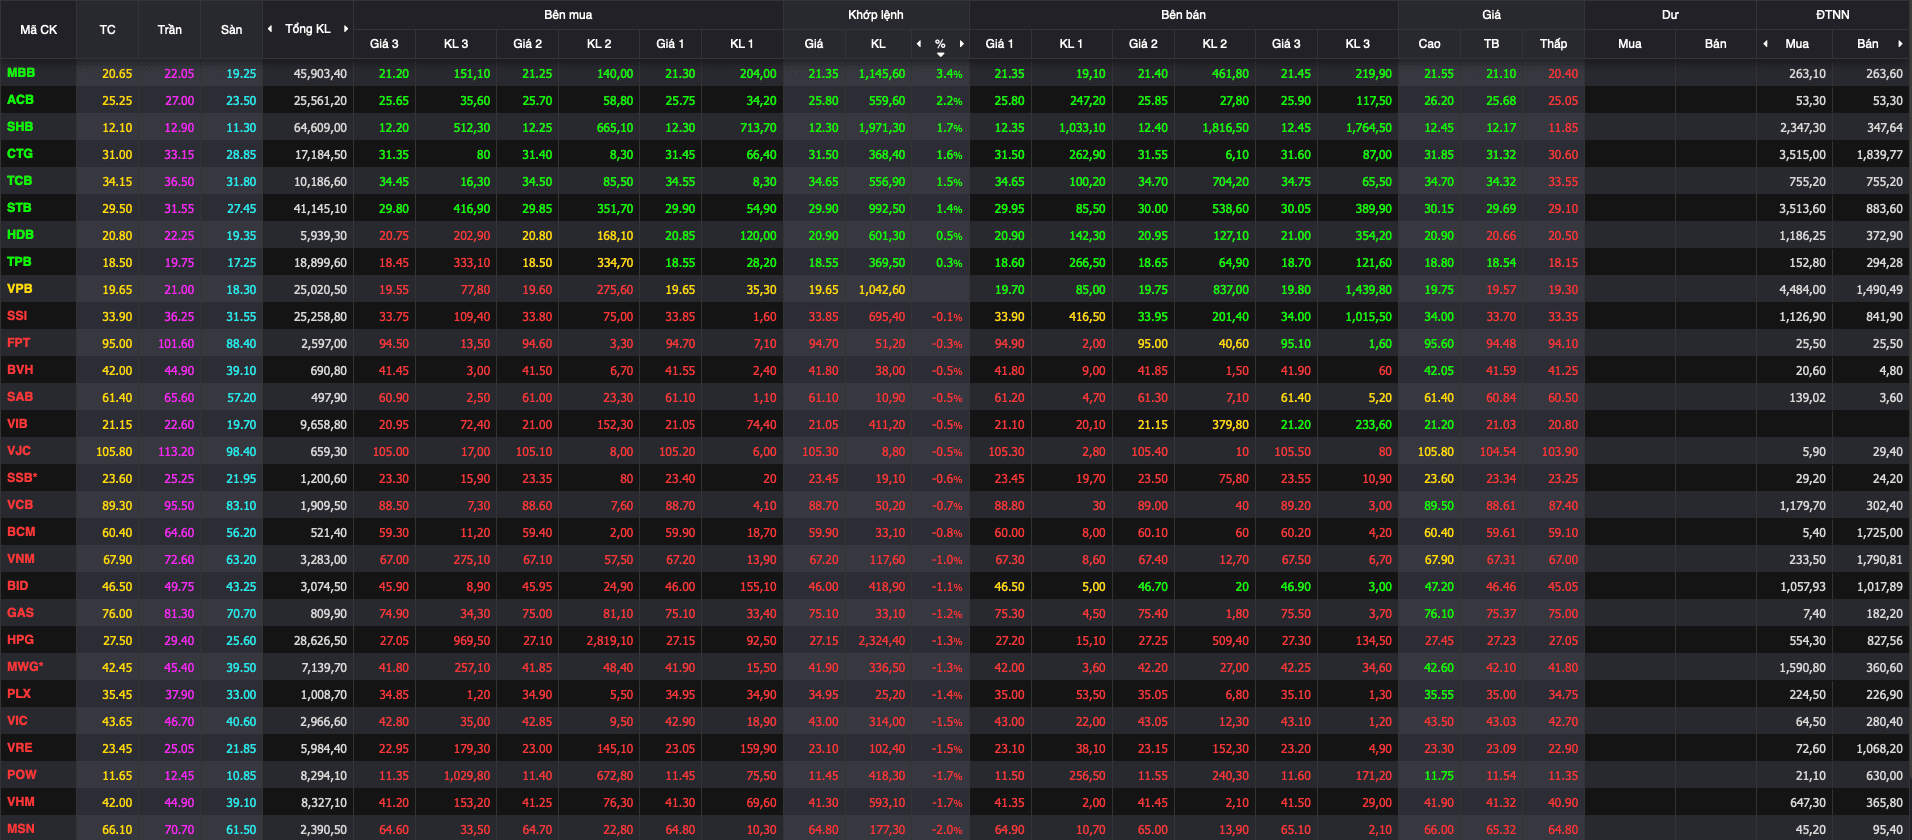Click left arrow beside Tổng KL header

click(x=270, y=29)
